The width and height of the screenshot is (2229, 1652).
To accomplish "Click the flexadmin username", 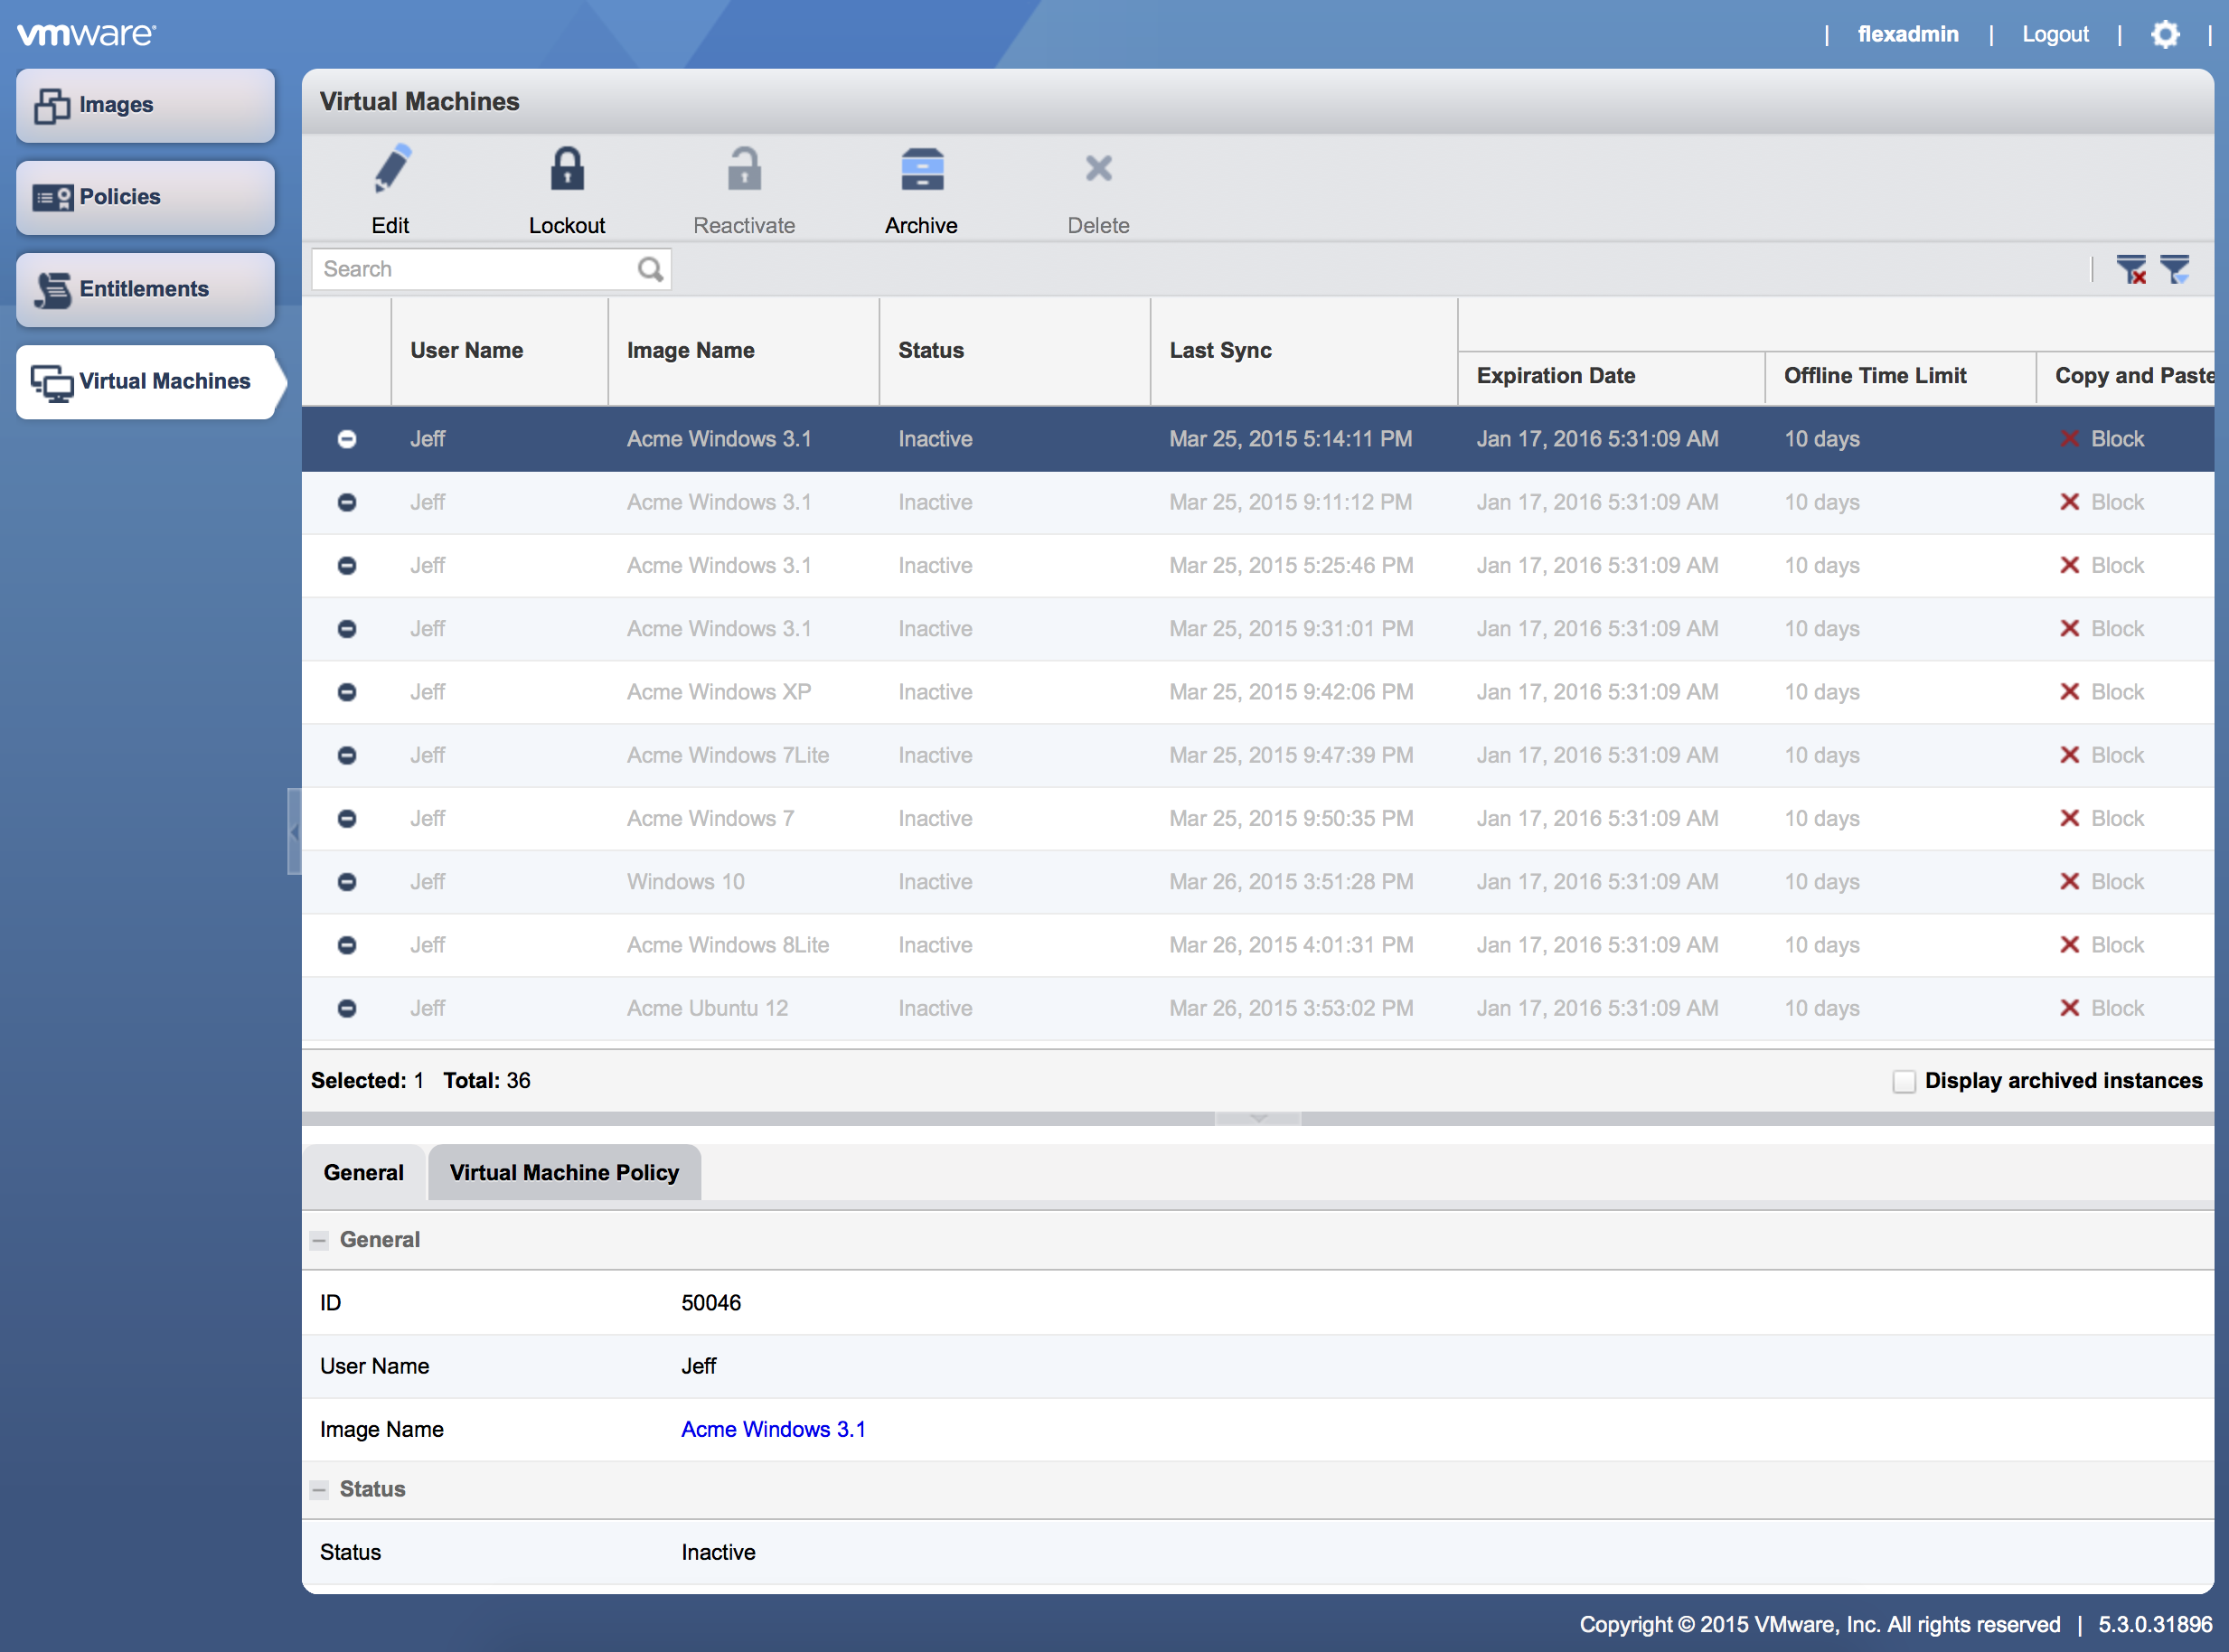I will 1908,34.
